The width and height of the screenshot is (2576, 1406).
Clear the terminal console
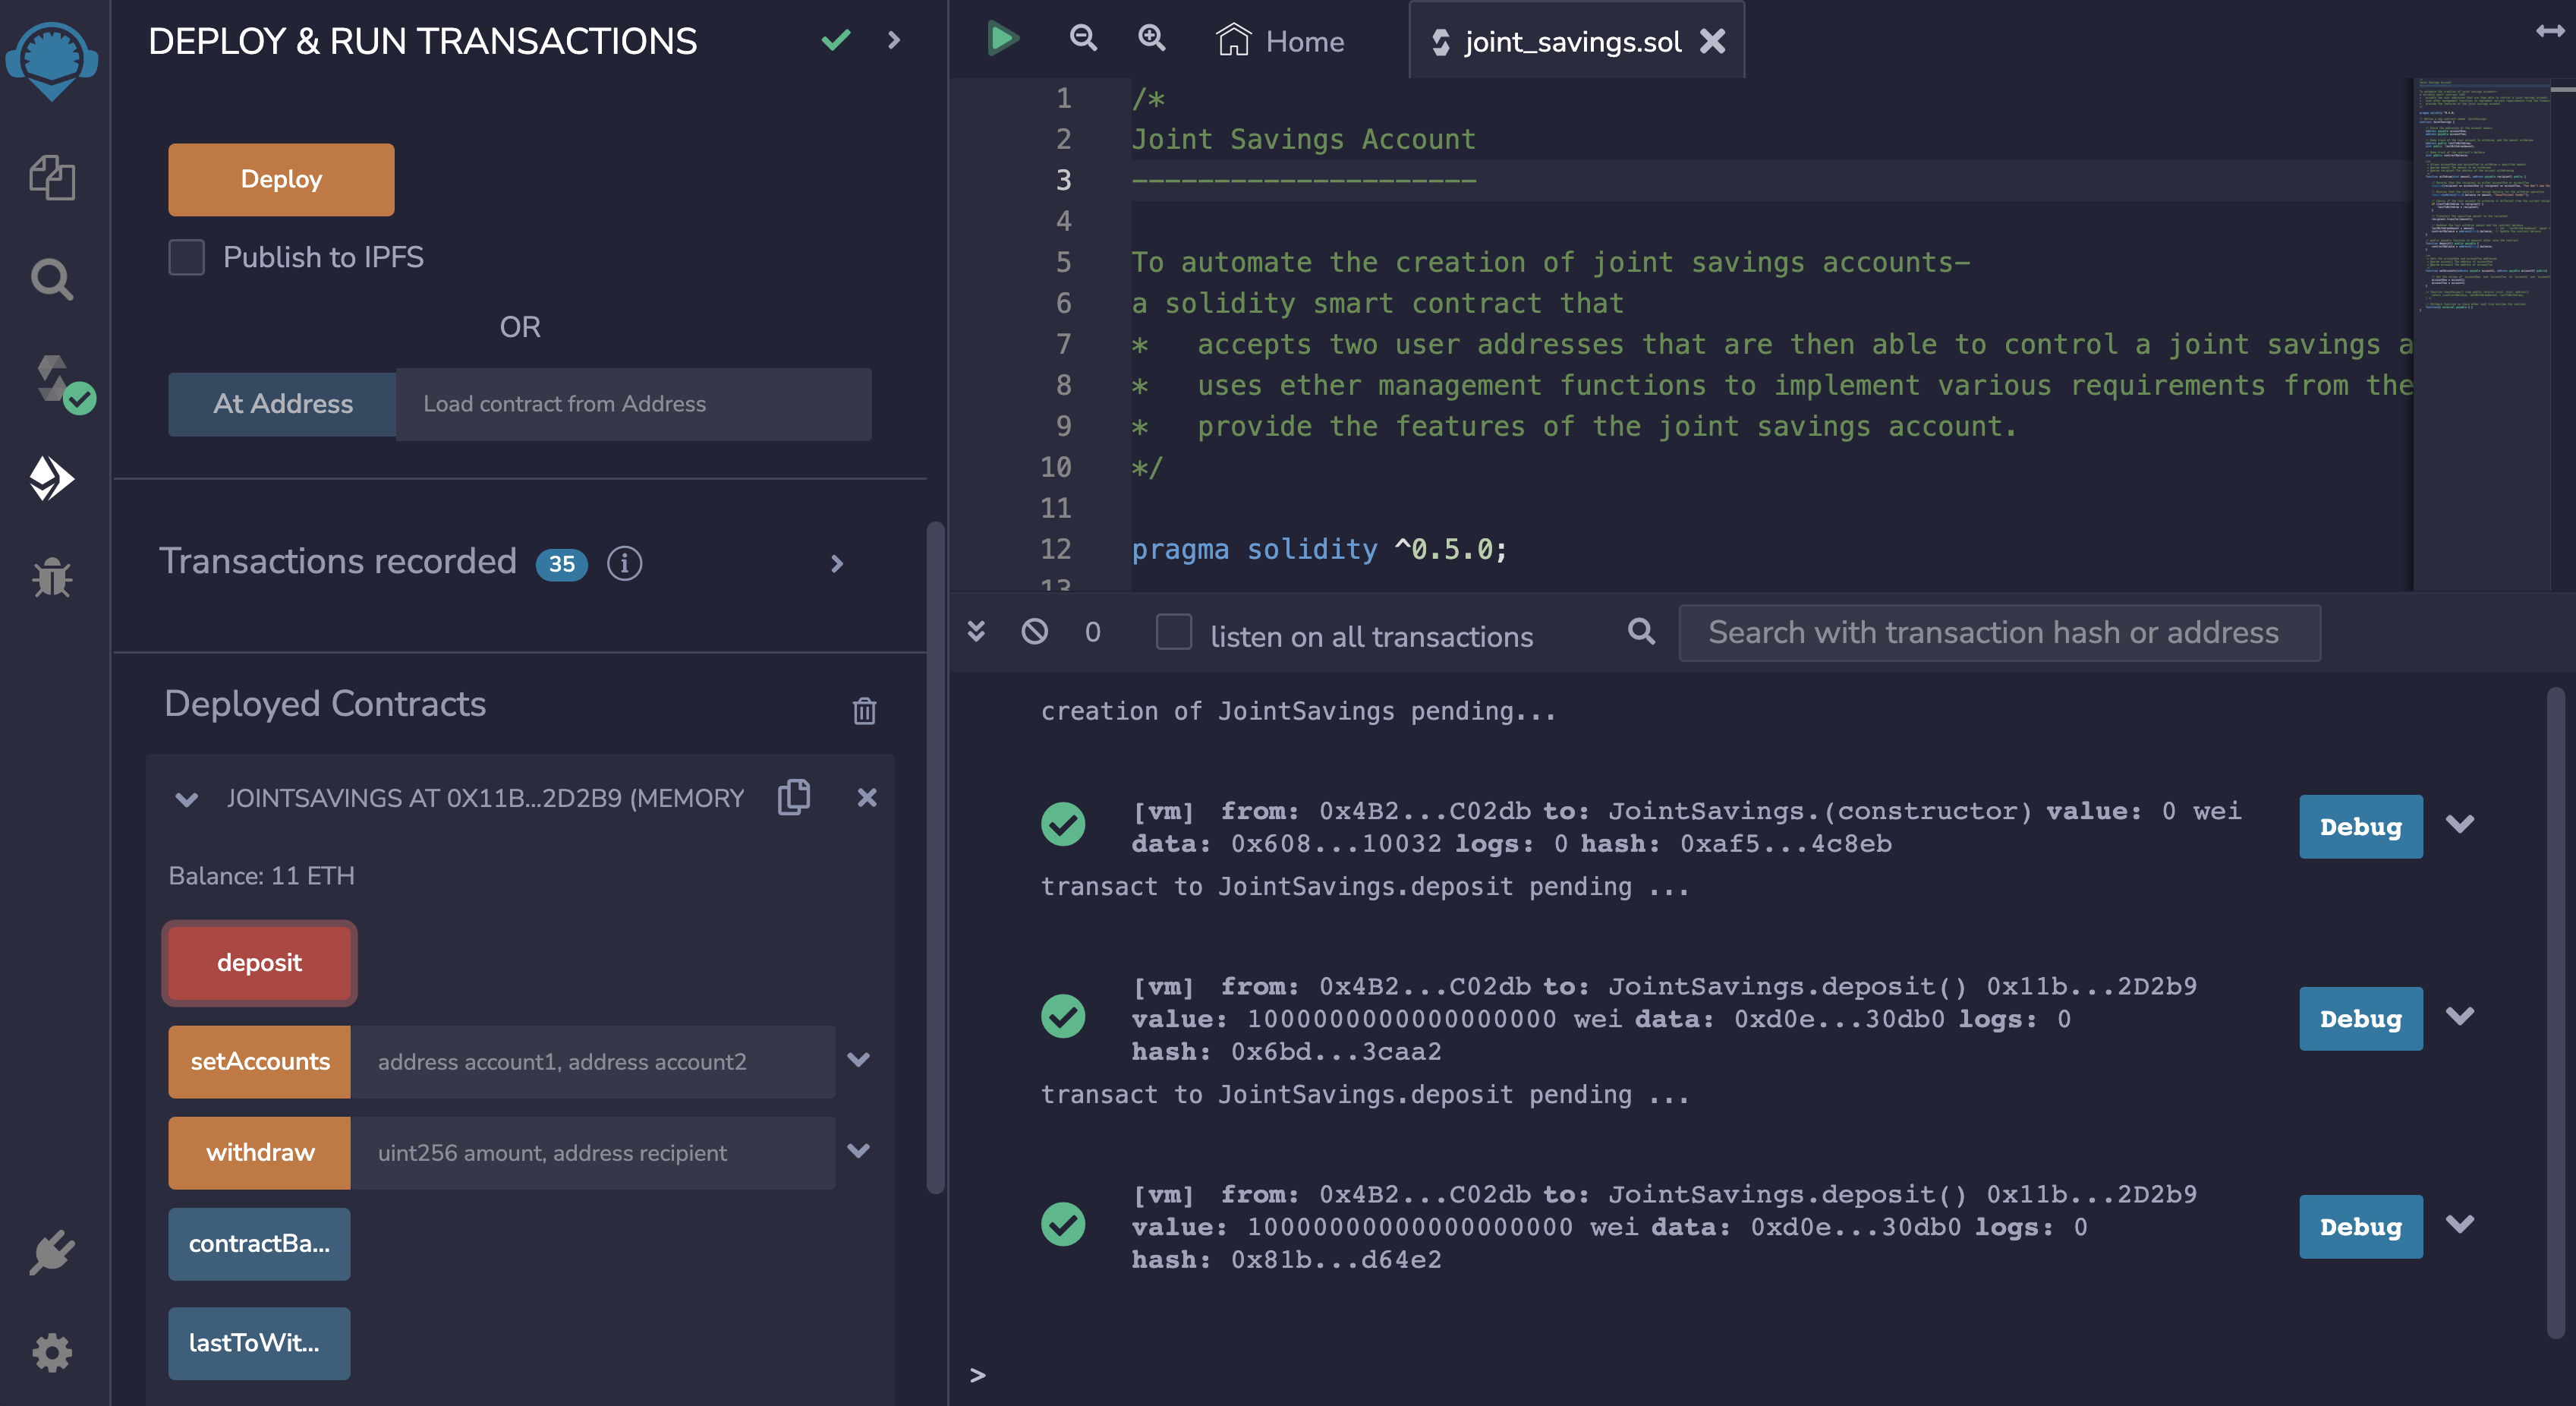1035,632
